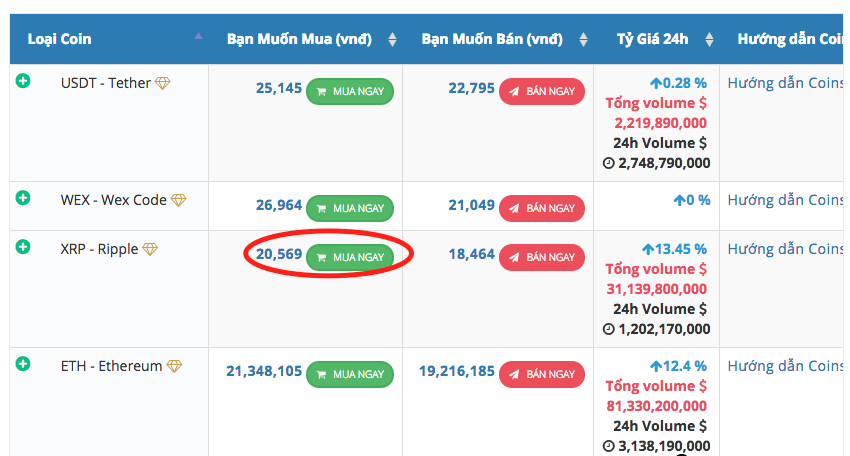Click the 0 % rate change for WEX
Screen dimensions: 850x456
[692, 200]
